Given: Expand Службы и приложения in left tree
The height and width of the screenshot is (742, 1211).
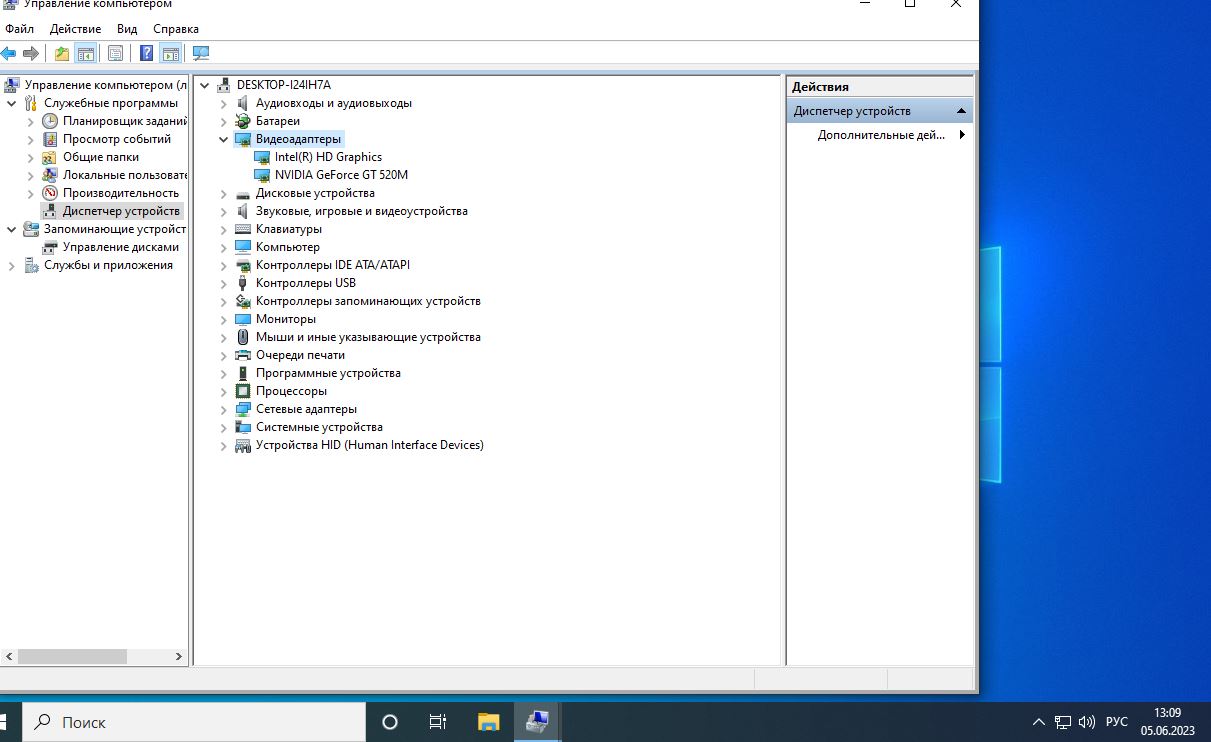Looking at the screenshot, I should tap(12, 265).
